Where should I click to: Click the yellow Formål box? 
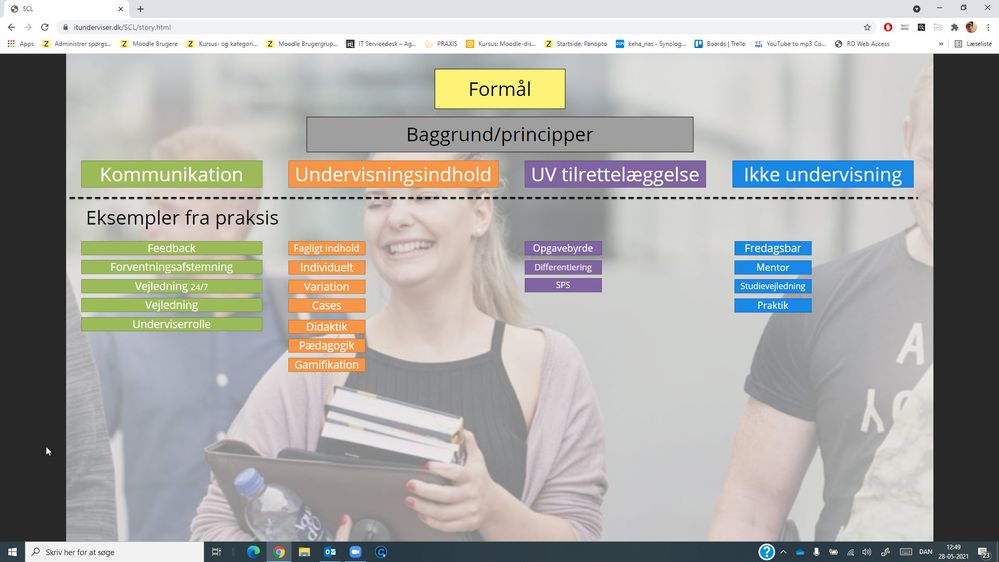(x=500, y=89)
